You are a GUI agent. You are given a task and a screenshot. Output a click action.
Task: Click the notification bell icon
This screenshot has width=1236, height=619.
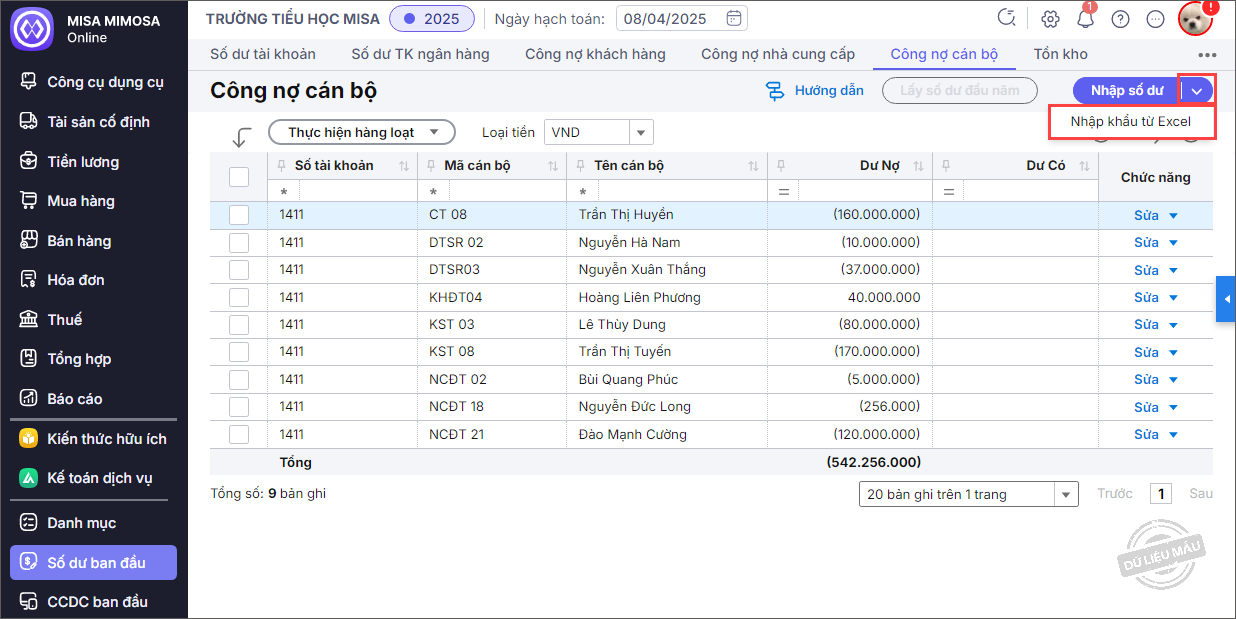click(1086, 19)
